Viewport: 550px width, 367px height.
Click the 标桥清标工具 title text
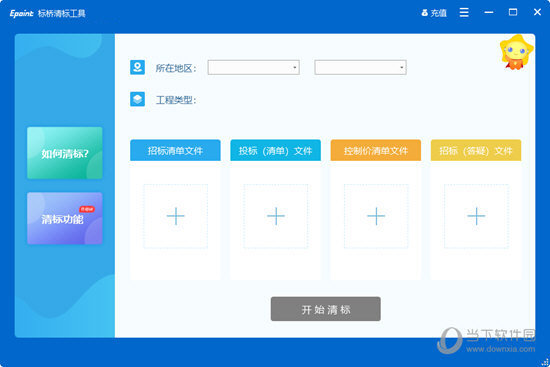coord(62,14)
